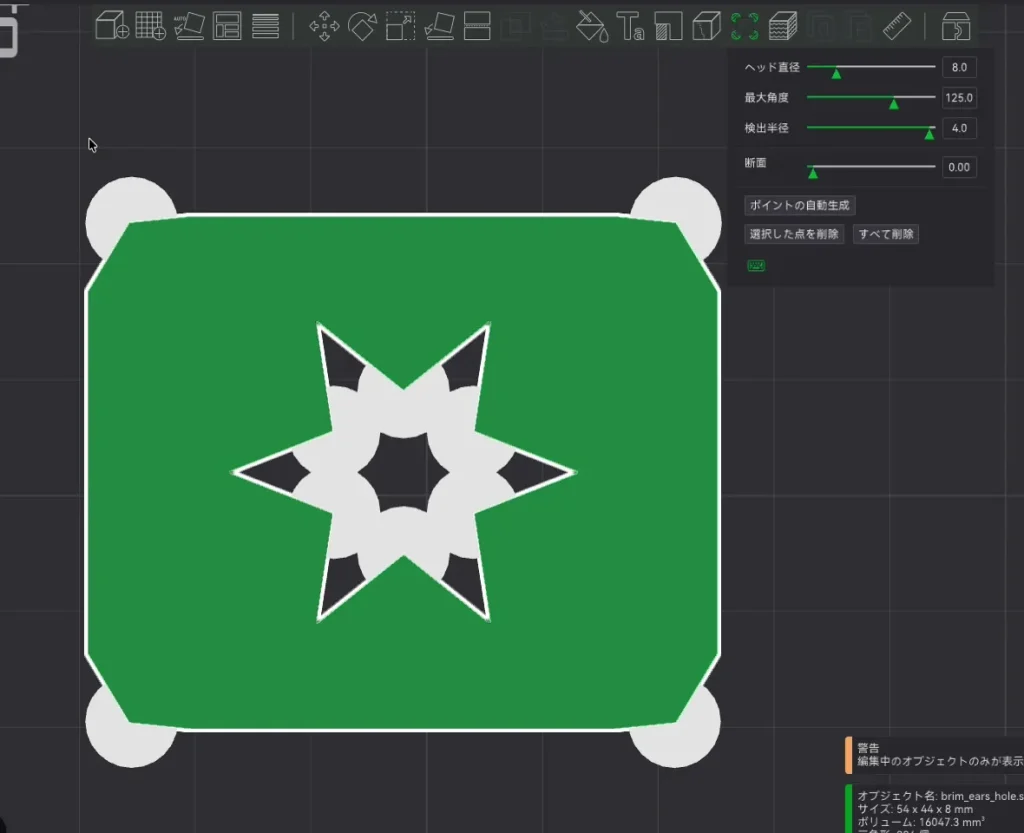The height and width of the screenshot is (833, 1024).
Task: Focus the 検出半径 value field showing 4.0
Action: [x=959, y=128]
